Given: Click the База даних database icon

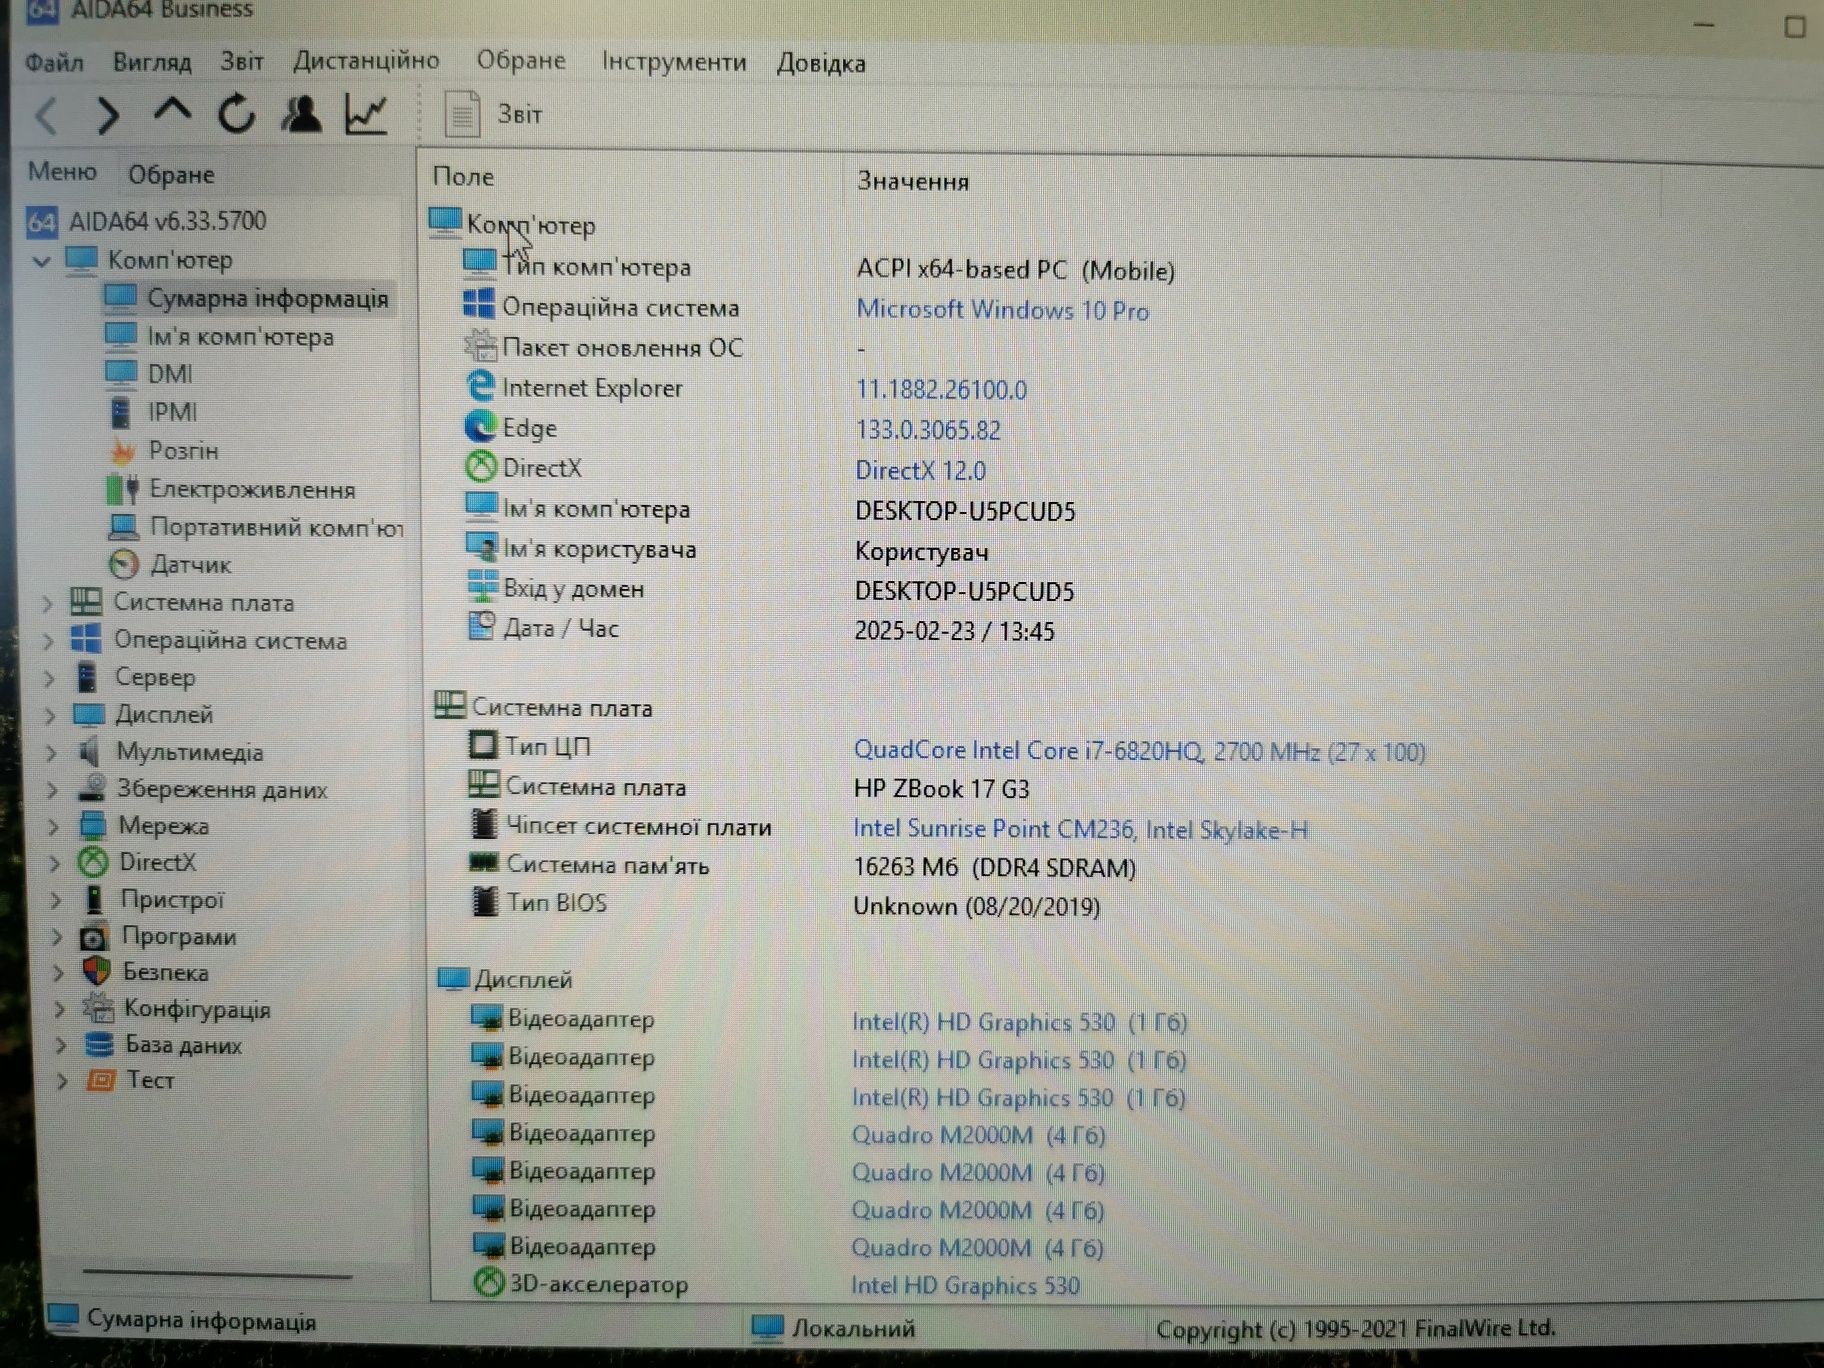Looking at the screenshot, I should 99,1045.
